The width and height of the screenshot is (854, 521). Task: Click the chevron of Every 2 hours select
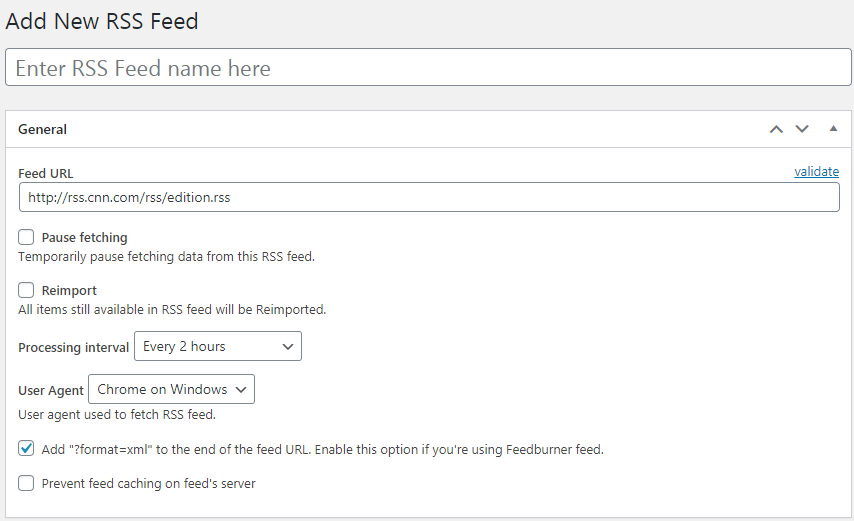tap(288, 347)
